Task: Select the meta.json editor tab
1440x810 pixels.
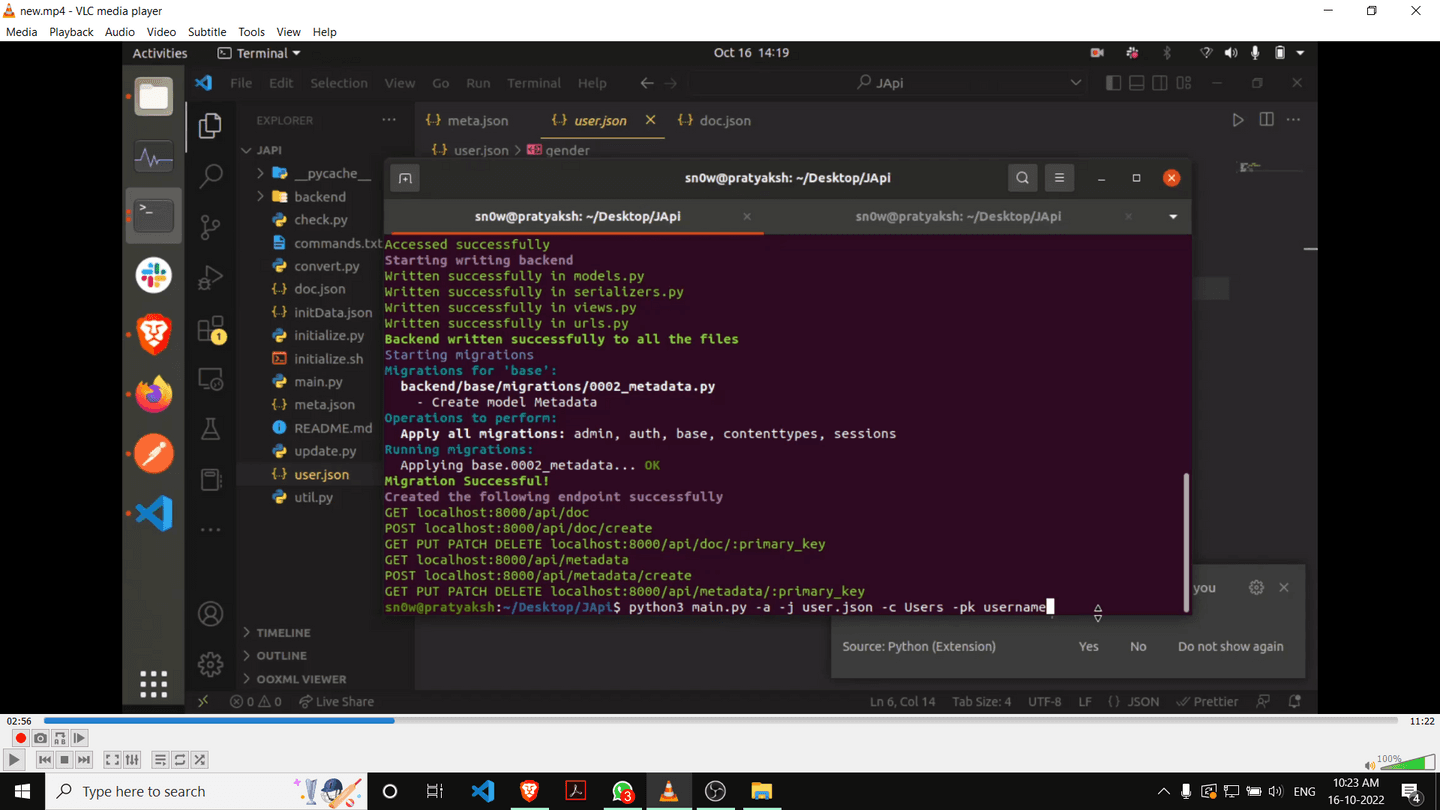Action: coord(467,121)
